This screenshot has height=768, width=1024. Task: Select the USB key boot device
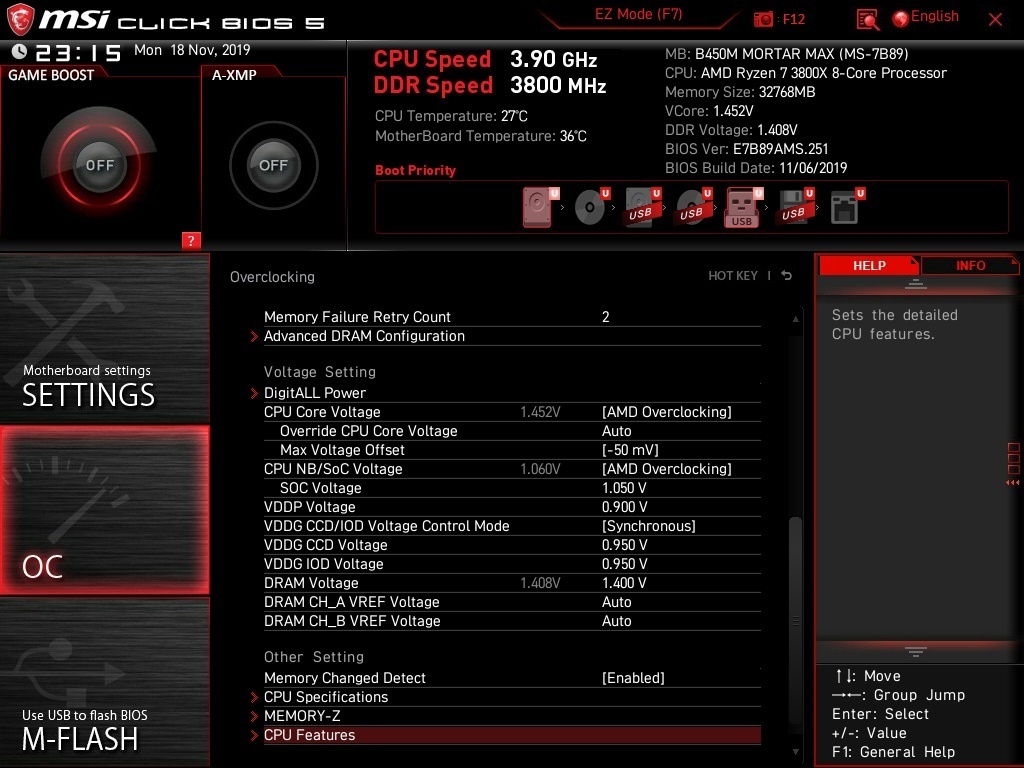coord(744,207)
